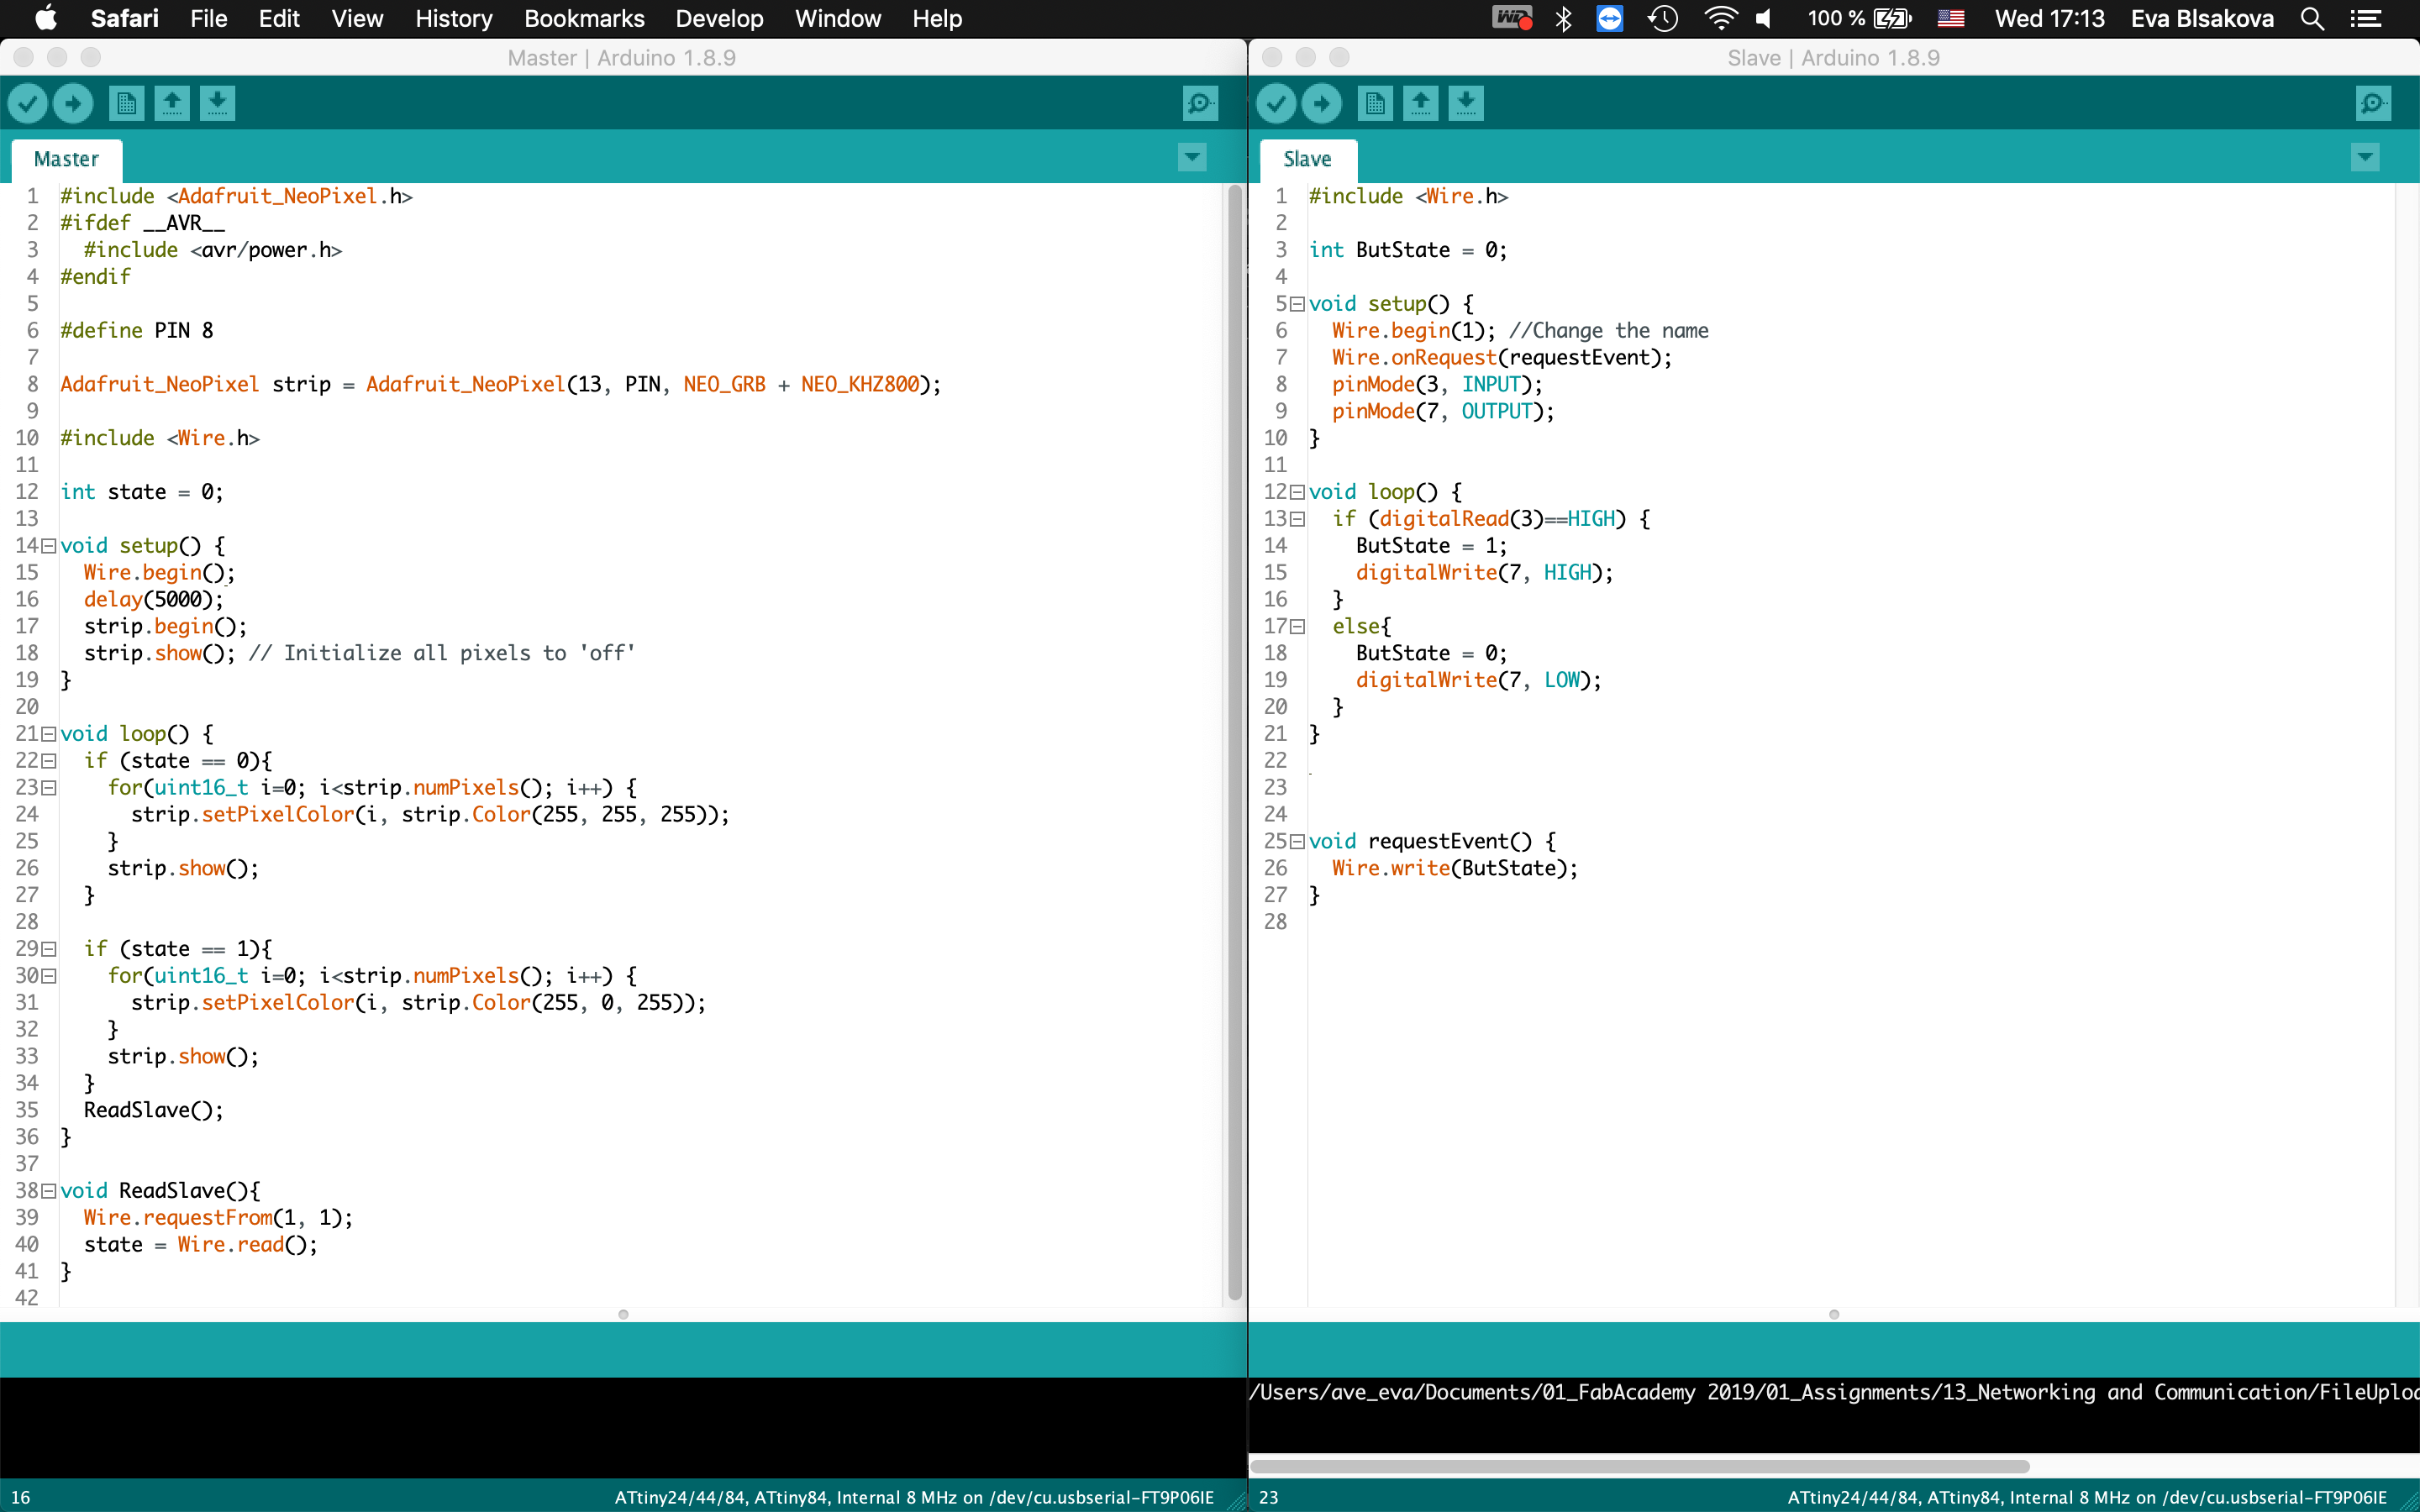Collapse ReadSlave function fold at line 38
The width and height of the screenshot is (2420, 1512).
[49, 1191]
